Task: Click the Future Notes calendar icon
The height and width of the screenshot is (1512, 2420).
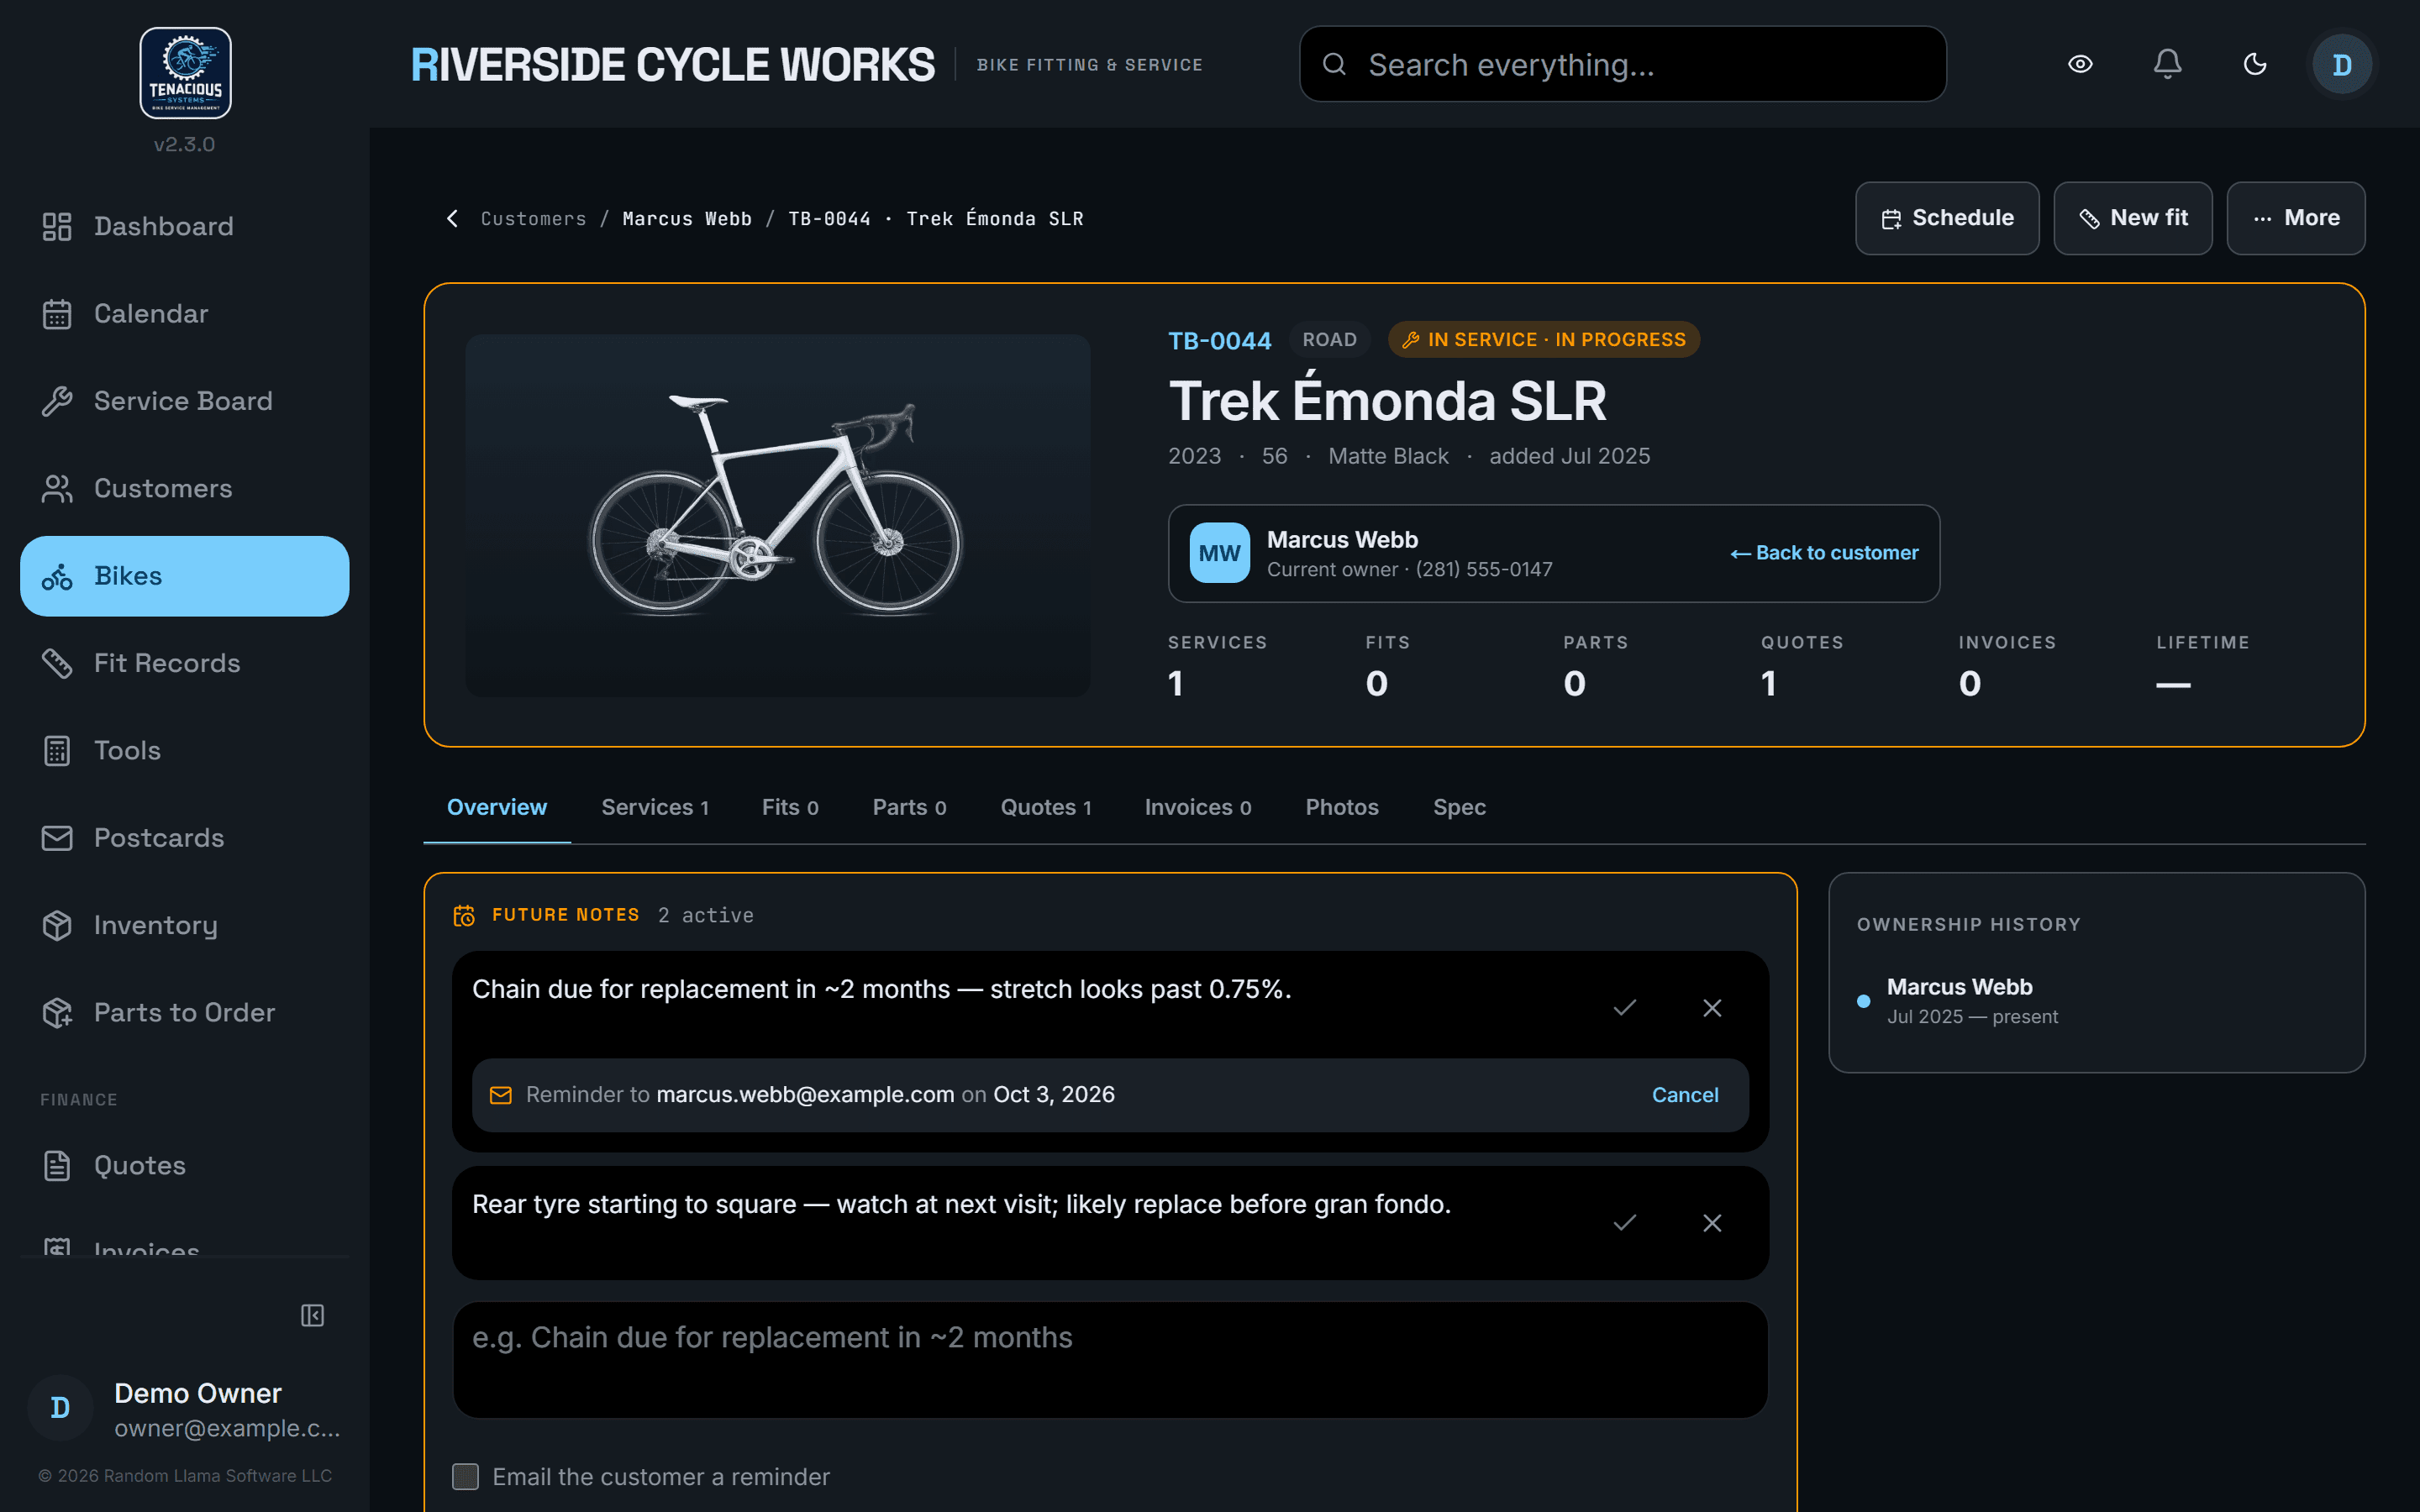Action: pyautogui.click(x=464, y=915)
